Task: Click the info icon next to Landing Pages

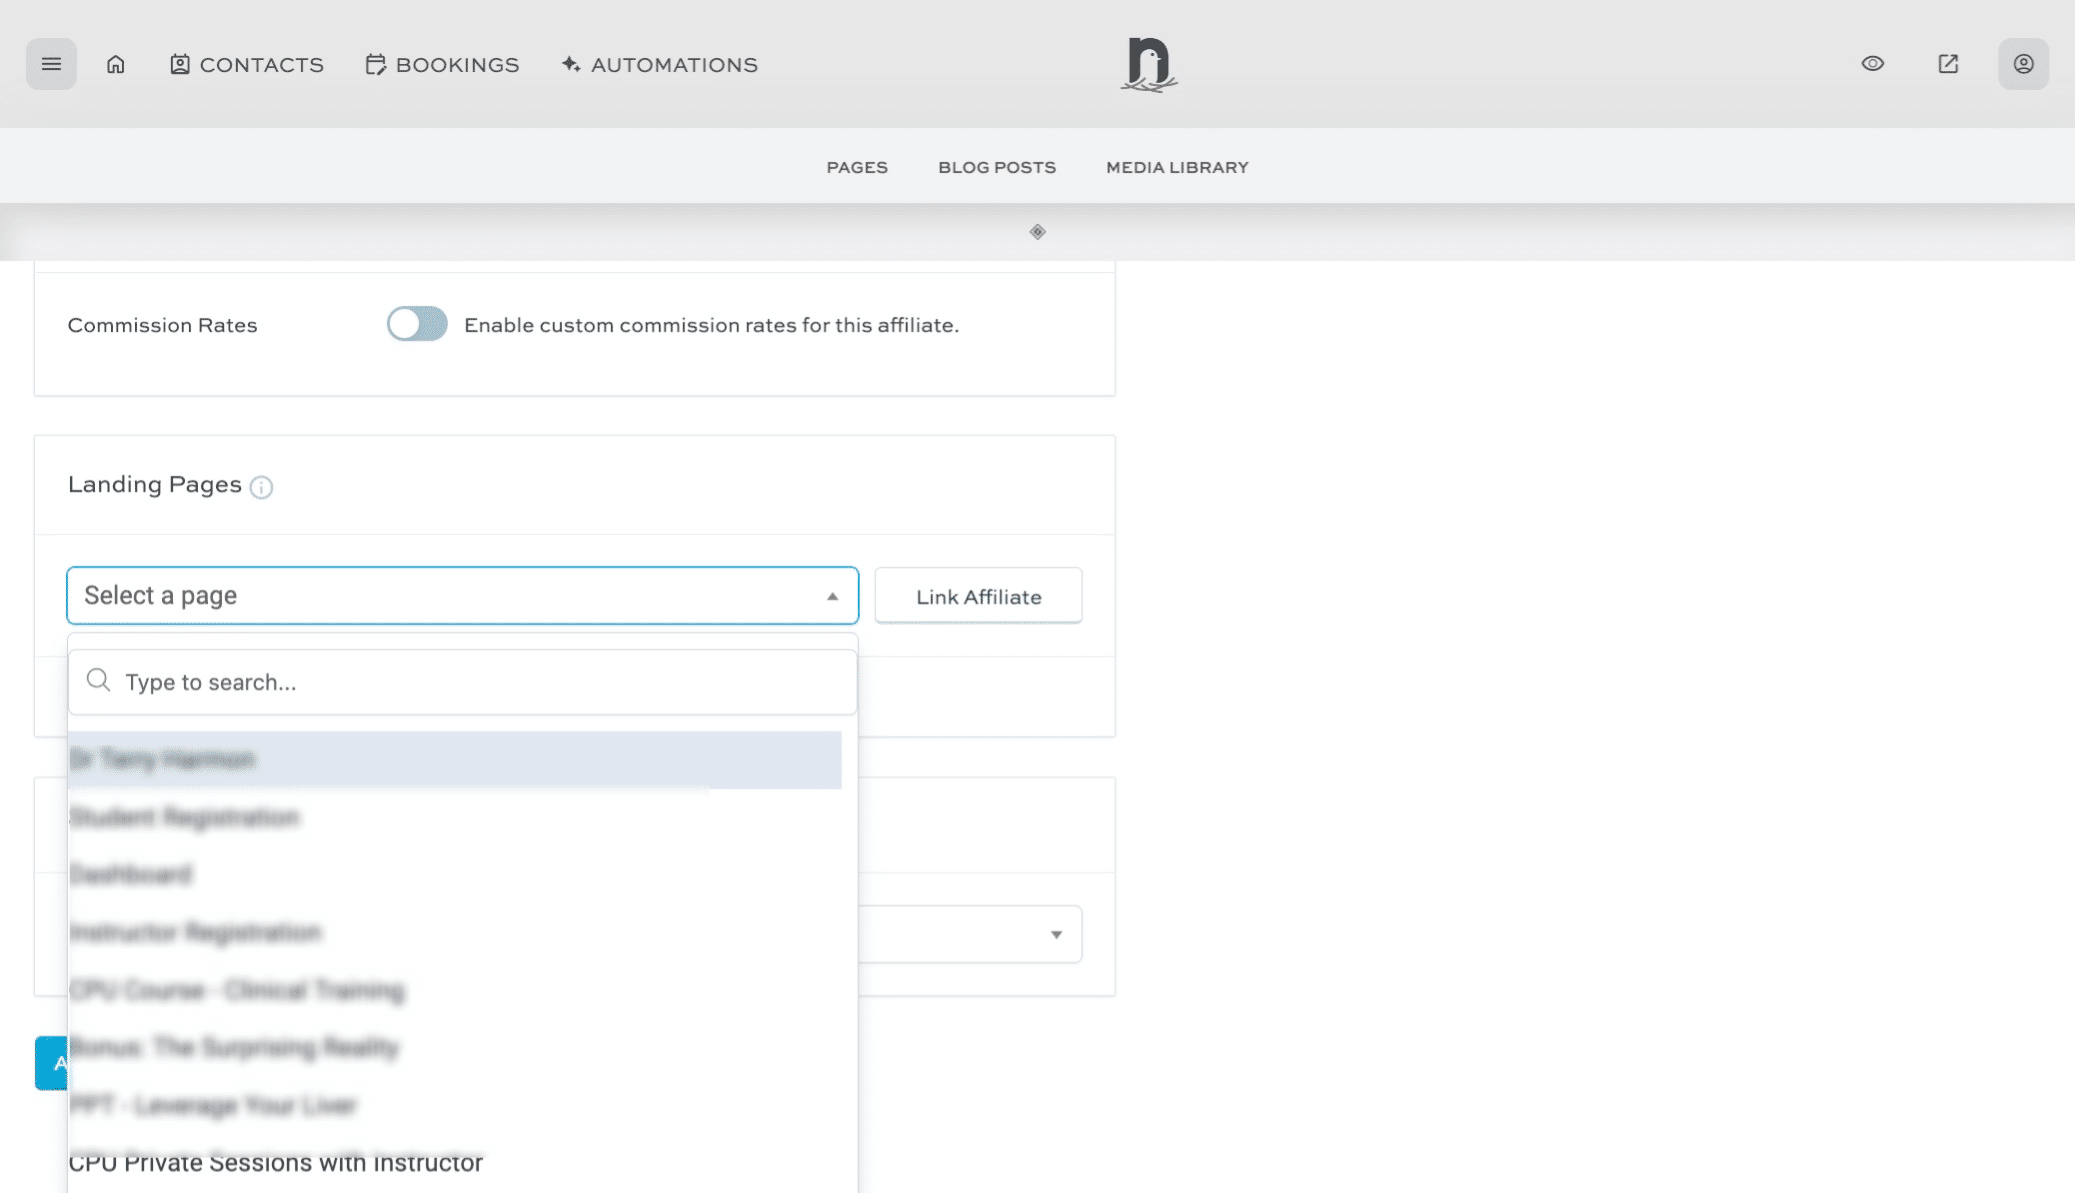Action: coord(262,488)
